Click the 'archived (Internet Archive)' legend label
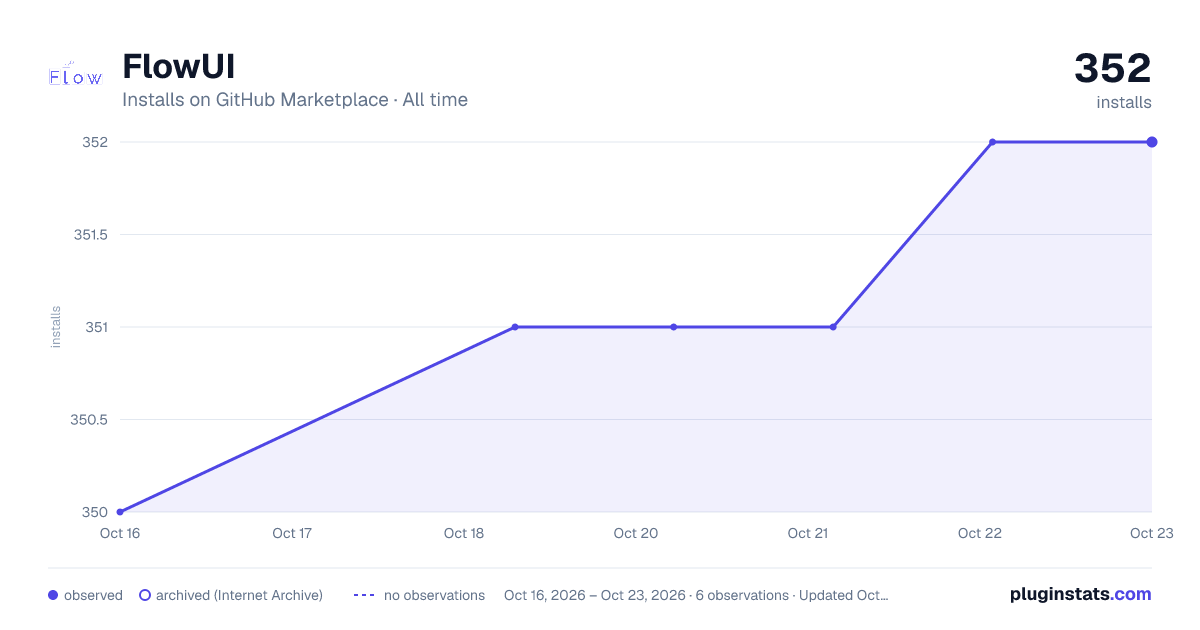This screenshot has height=630, width=1200. click(239, 595)
